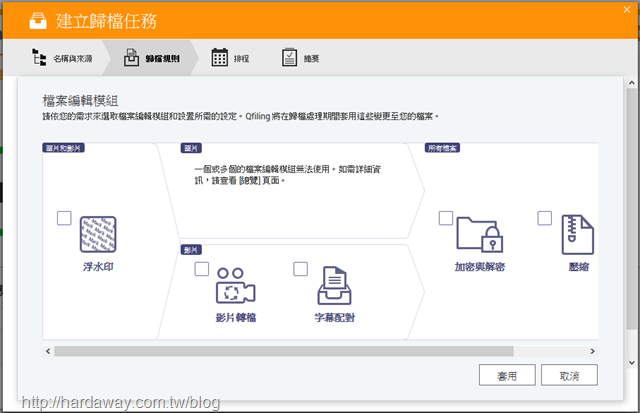This screenshot has height=413, width=640.
Task: Click the compression (壓縮) zip file icon
Action: pos(578,235)
